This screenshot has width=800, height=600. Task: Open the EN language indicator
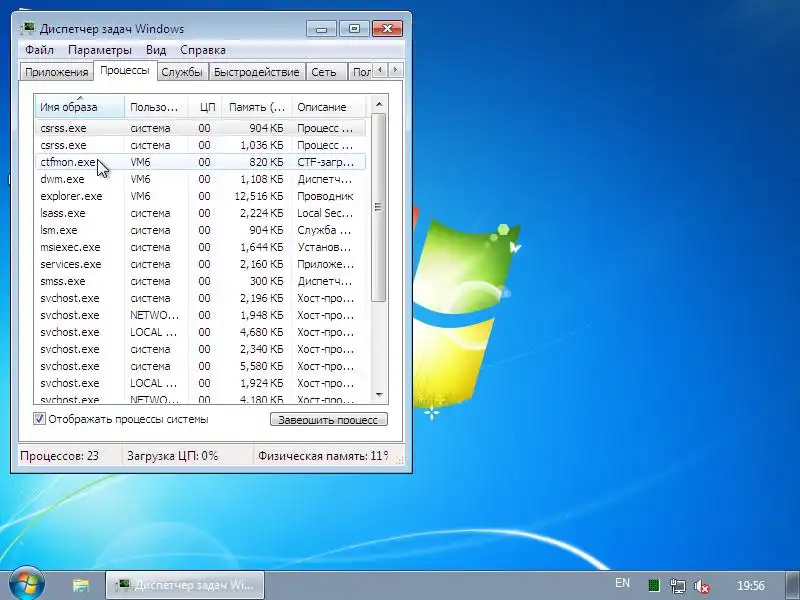pos(622,583)
